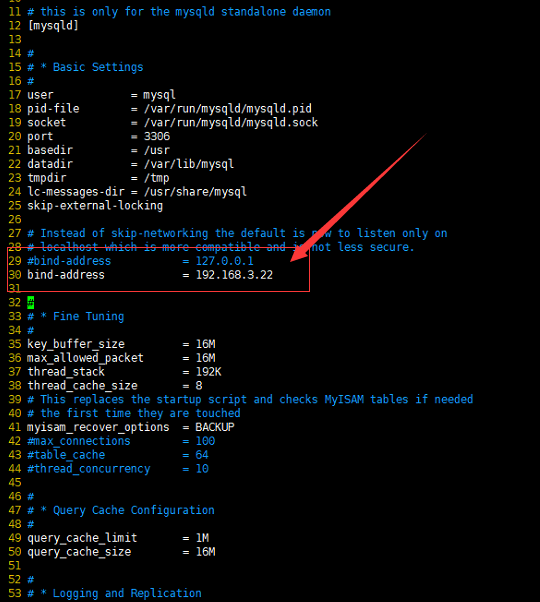
Task: Click commented '#max_connections' setting
Action: (79, 441)
